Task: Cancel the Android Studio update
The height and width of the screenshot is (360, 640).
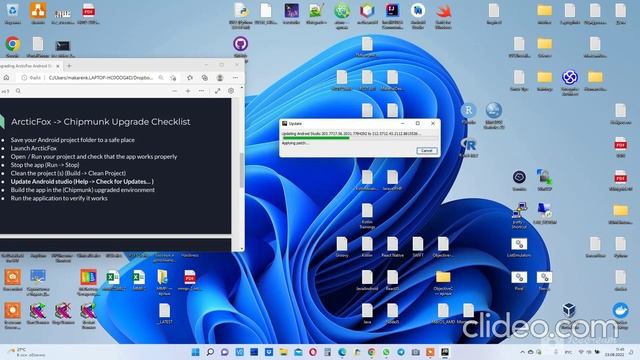Action: point(427,151)
